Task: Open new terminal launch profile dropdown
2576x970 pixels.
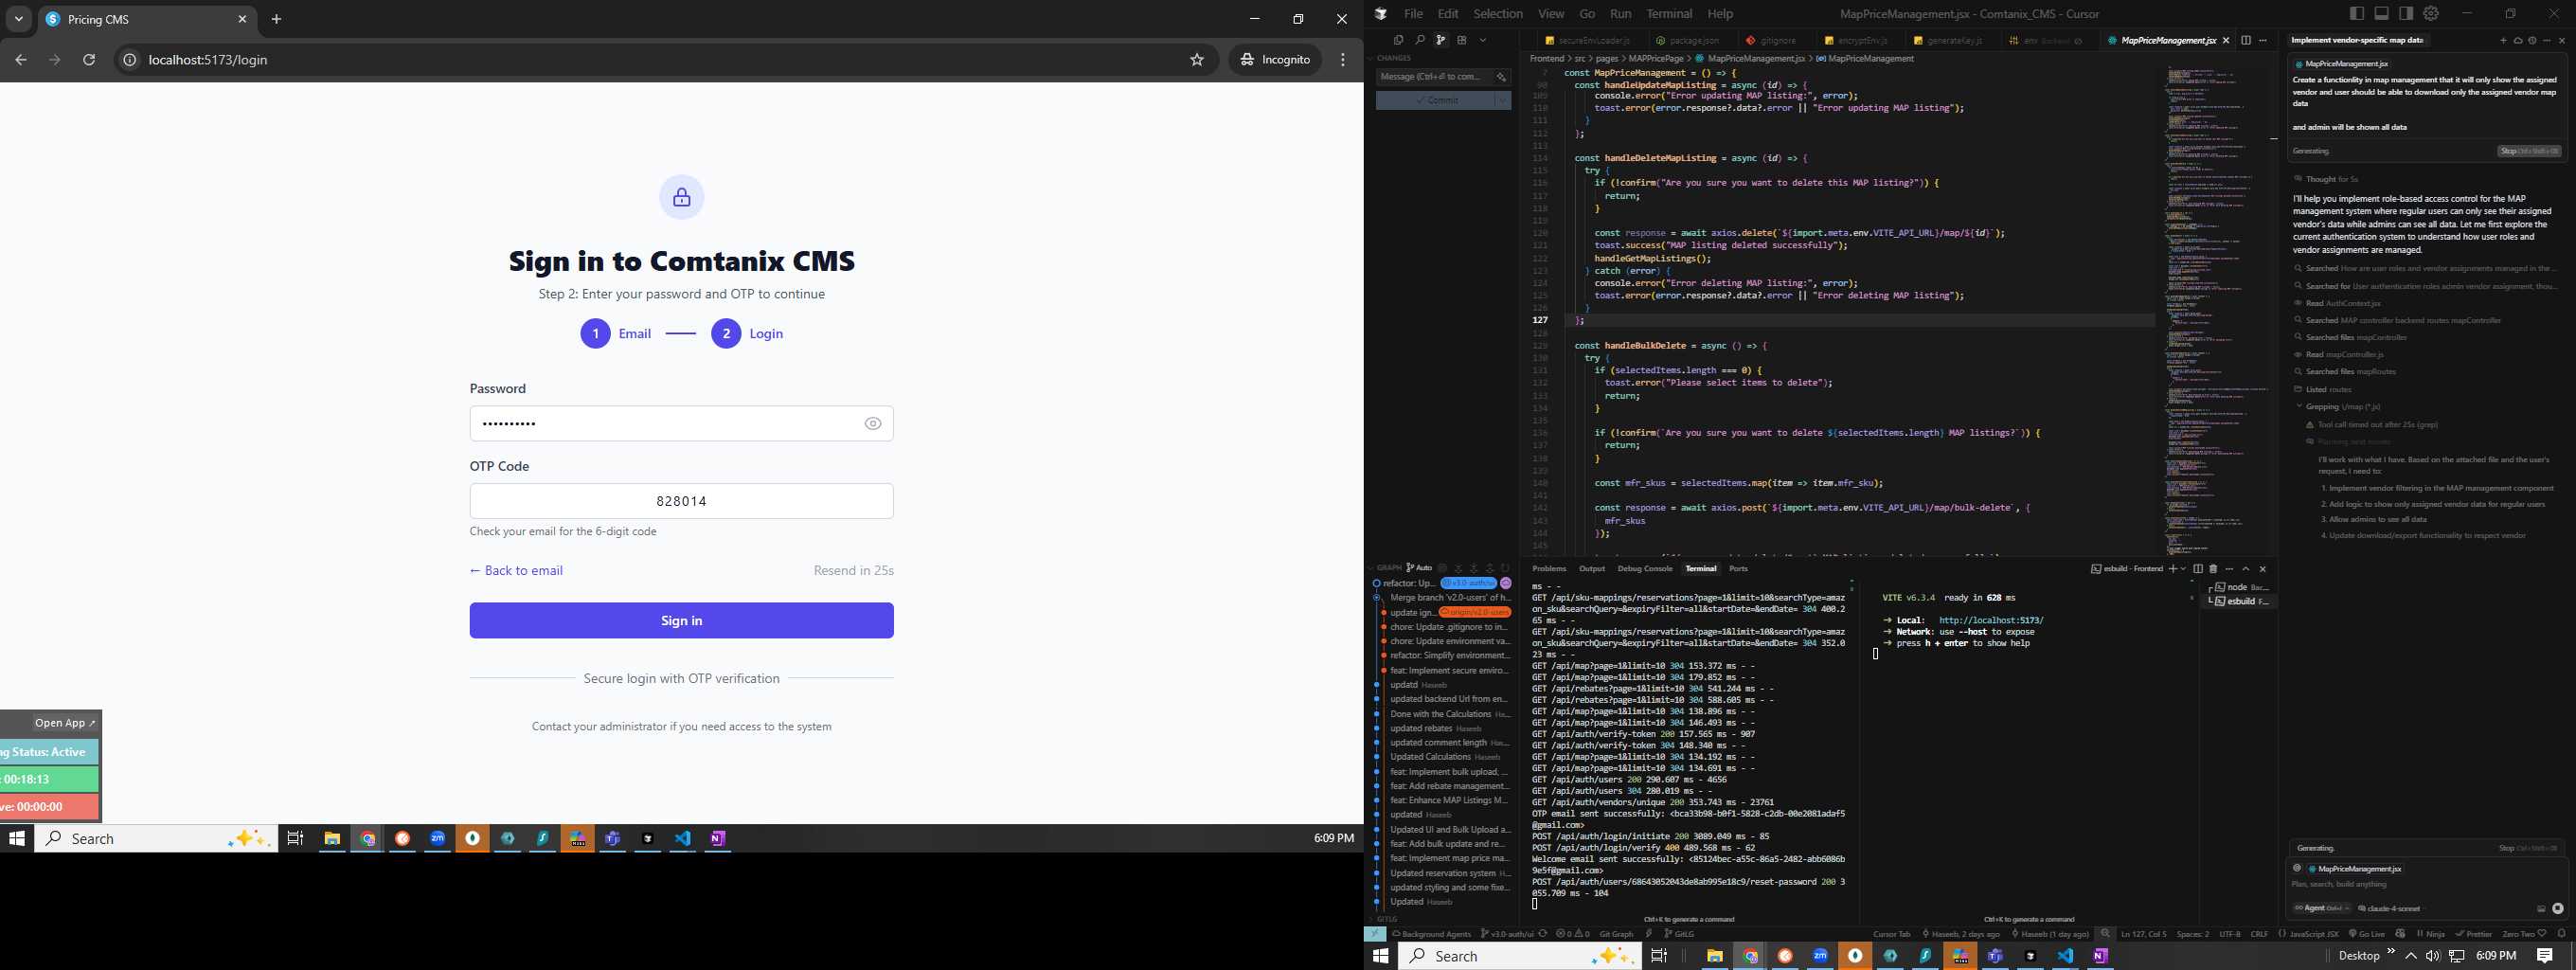Action: coord(2183,569)
